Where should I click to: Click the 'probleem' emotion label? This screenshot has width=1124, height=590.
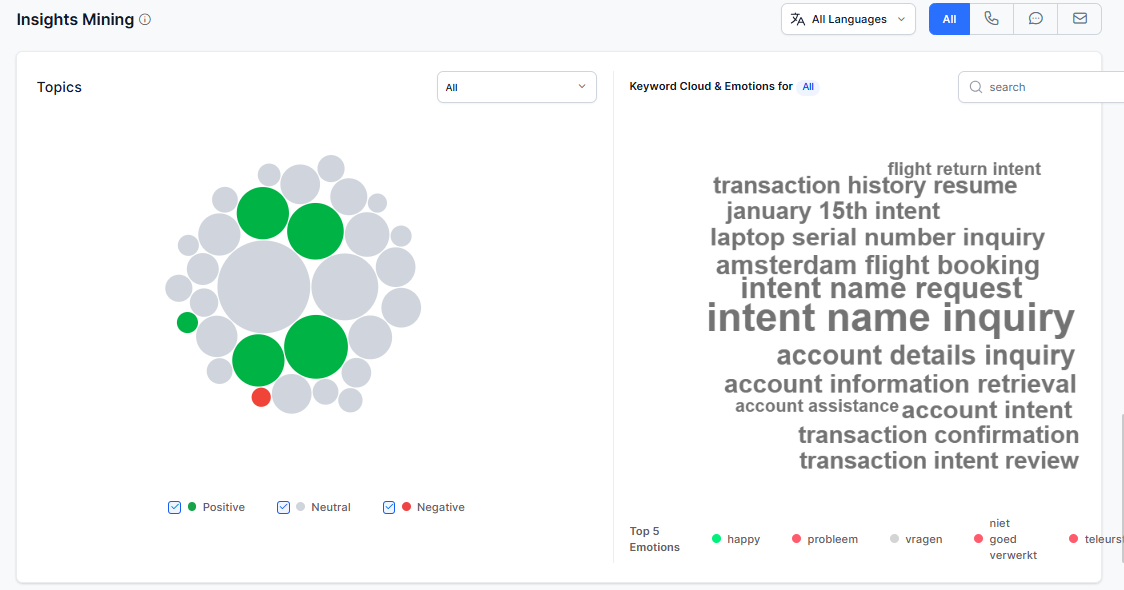point(832,539)
